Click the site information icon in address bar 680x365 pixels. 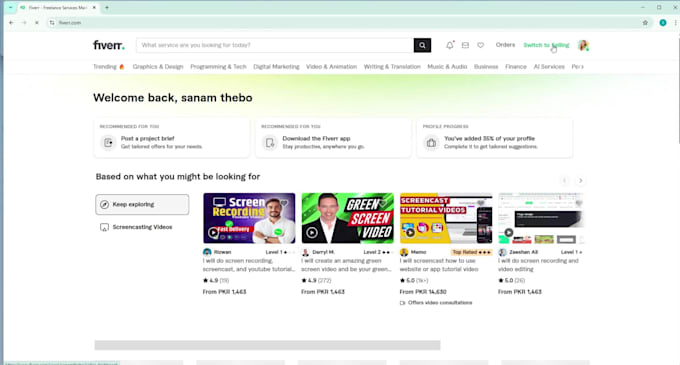[x=52, y=23]
